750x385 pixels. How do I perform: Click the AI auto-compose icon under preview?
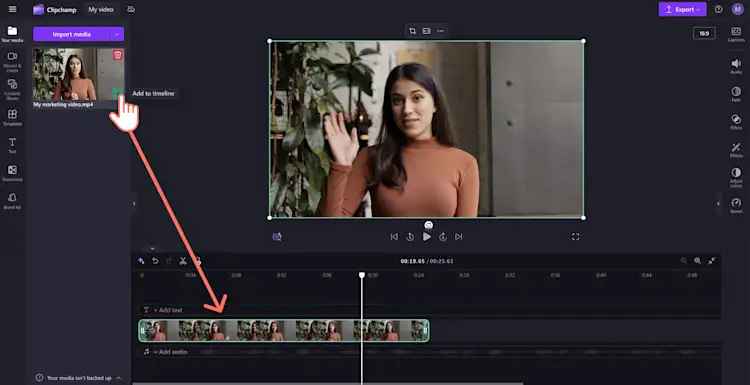tap(277, 237)
